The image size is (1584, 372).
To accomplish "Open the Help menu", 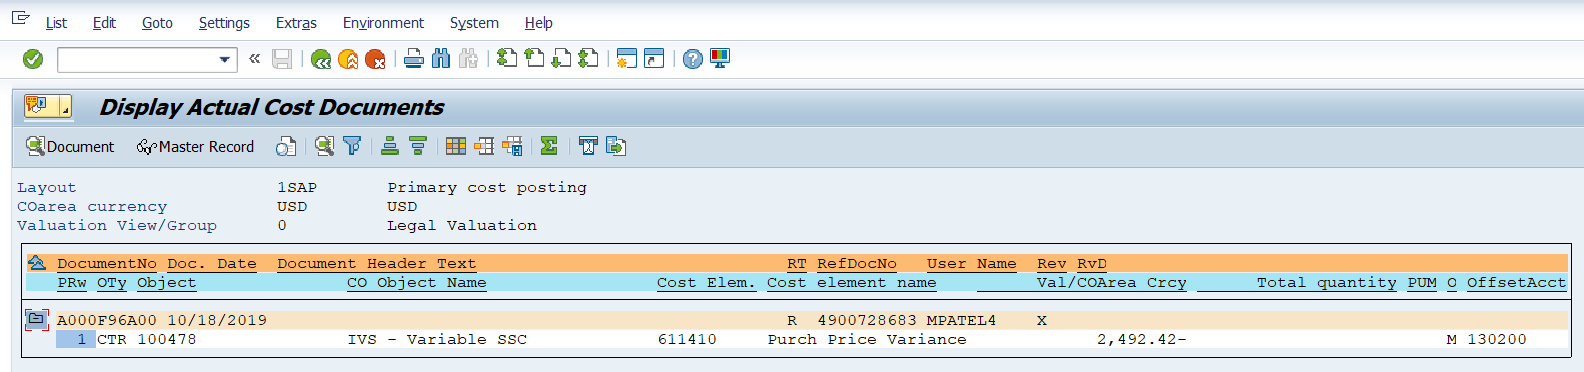I will tap(538, 22).
